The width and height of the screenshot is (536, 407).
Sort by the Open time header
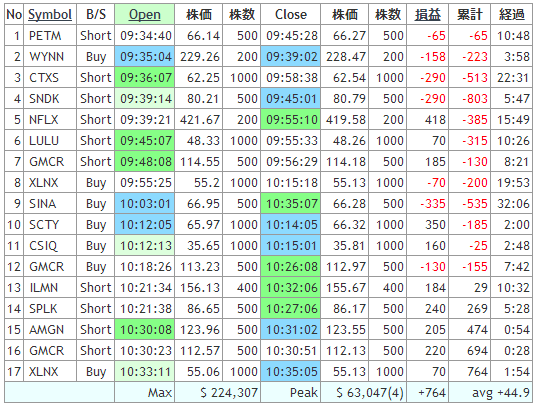click(x=145, y=14)
